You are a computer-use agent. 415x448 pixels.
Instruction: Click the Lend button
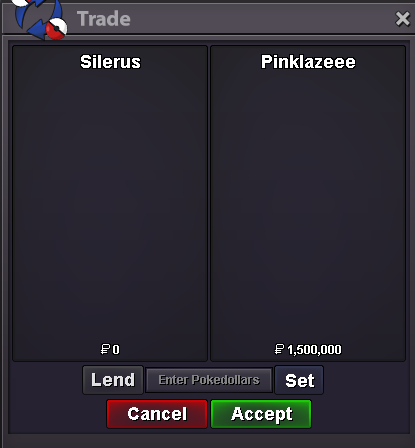(x=113, y=380)
